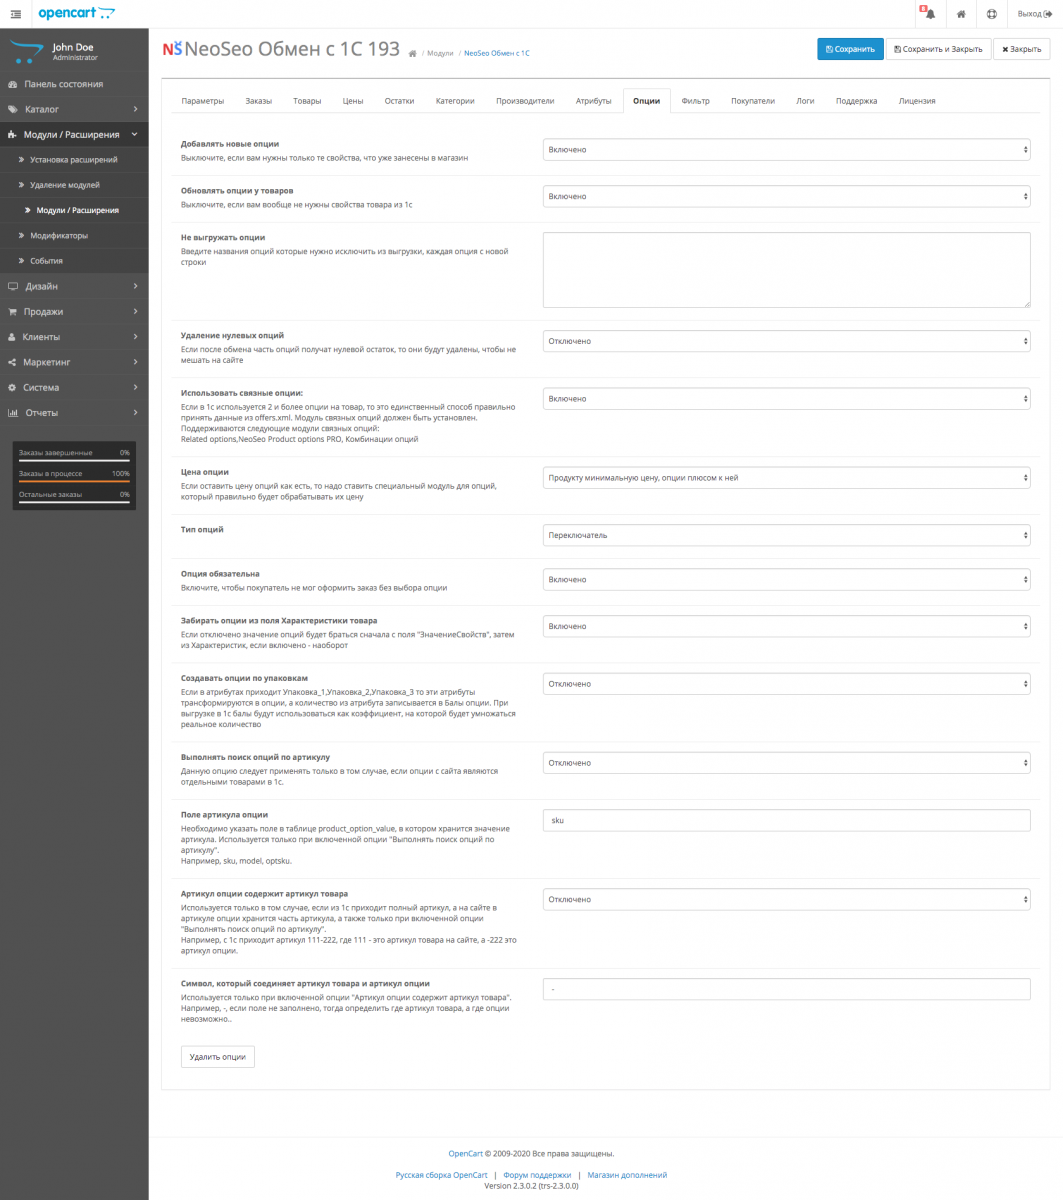Open Установка расширений in sidebar
1063x1200 pixels.
[x=74, y=160]
